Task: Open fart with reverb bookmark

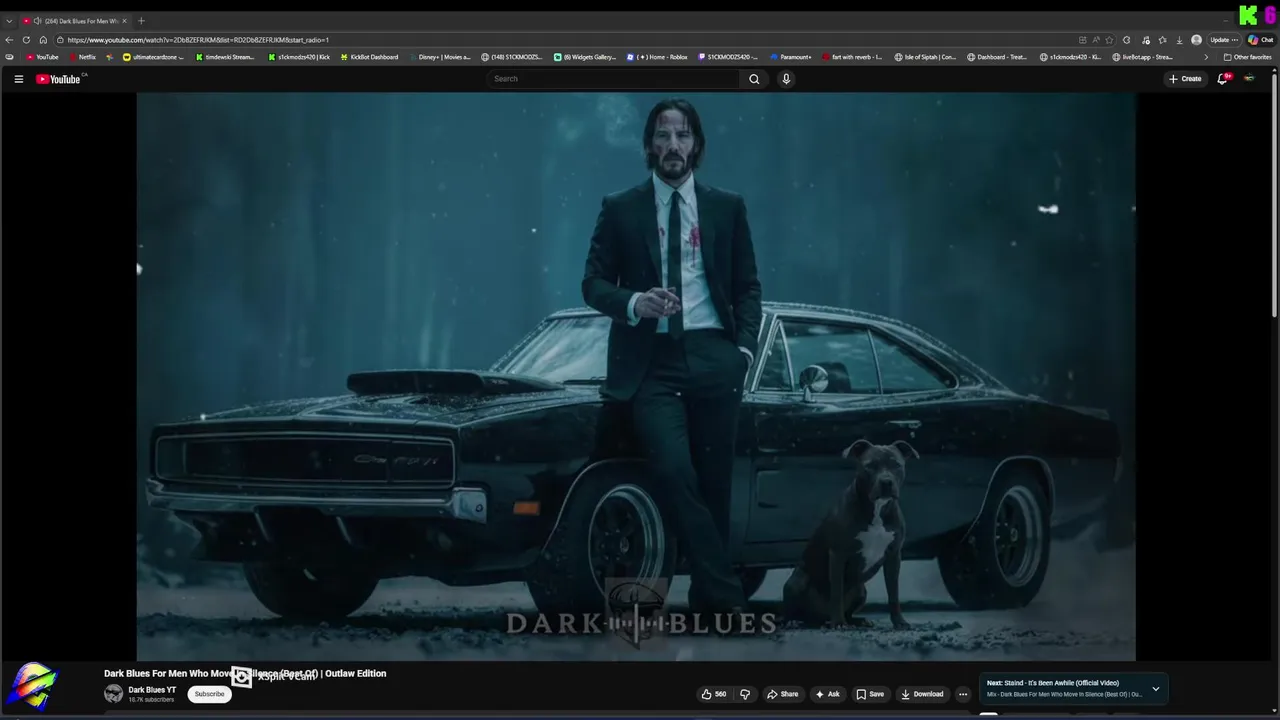Action: (x=852, y=57)
